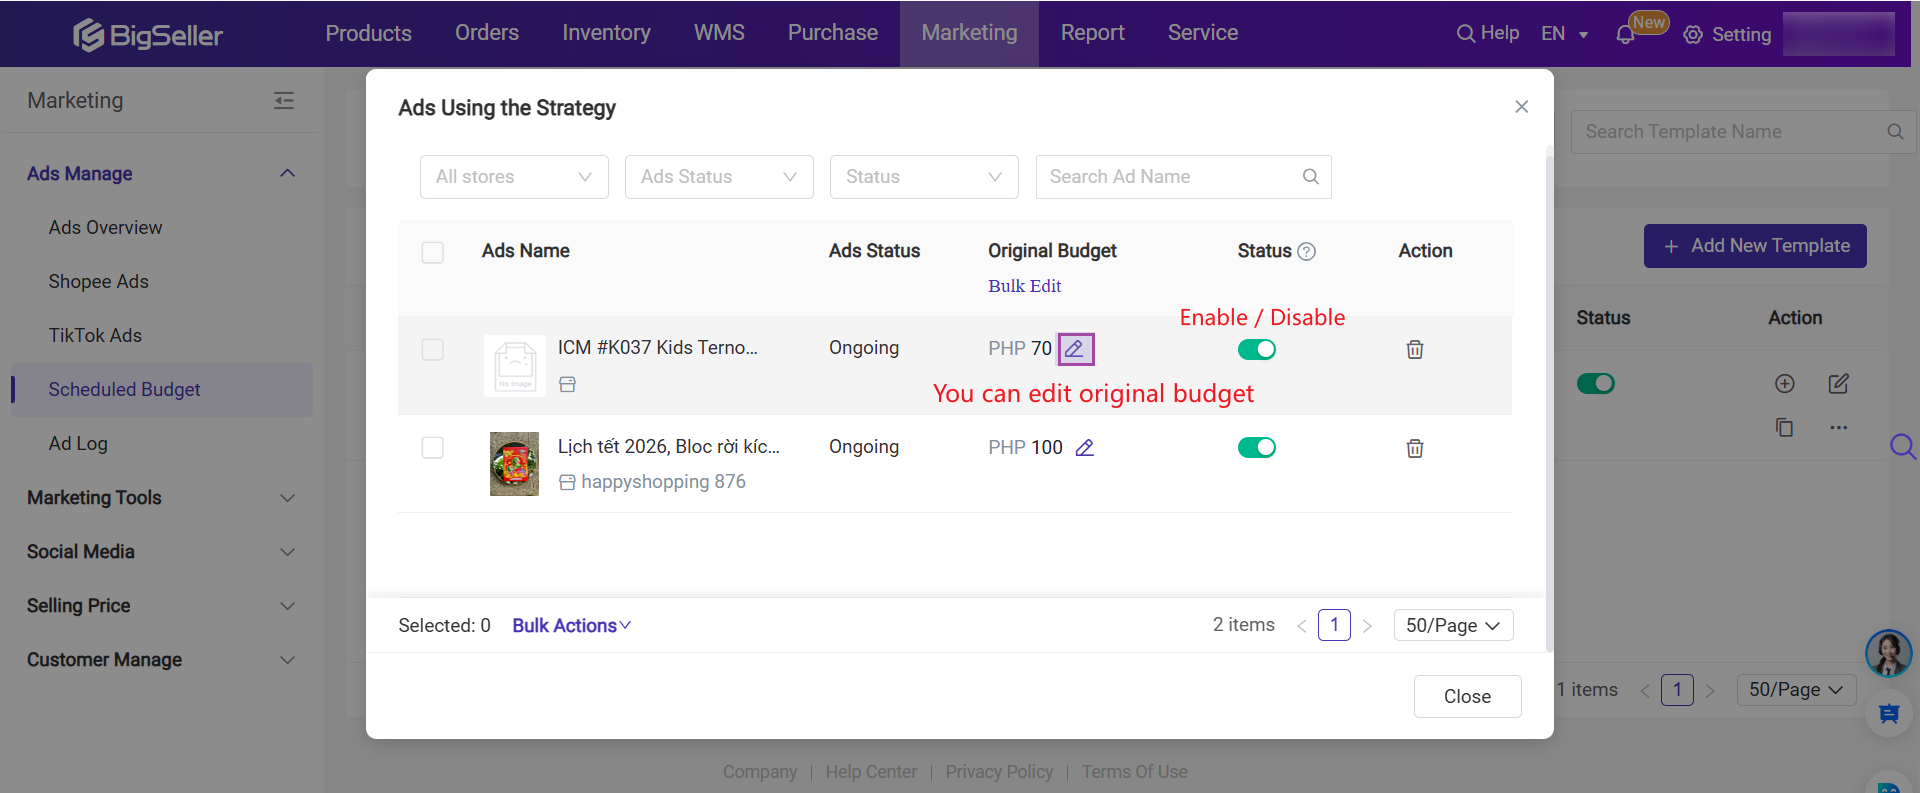Open the All stores dropdown
The image size is (1920, 793).
514,177
